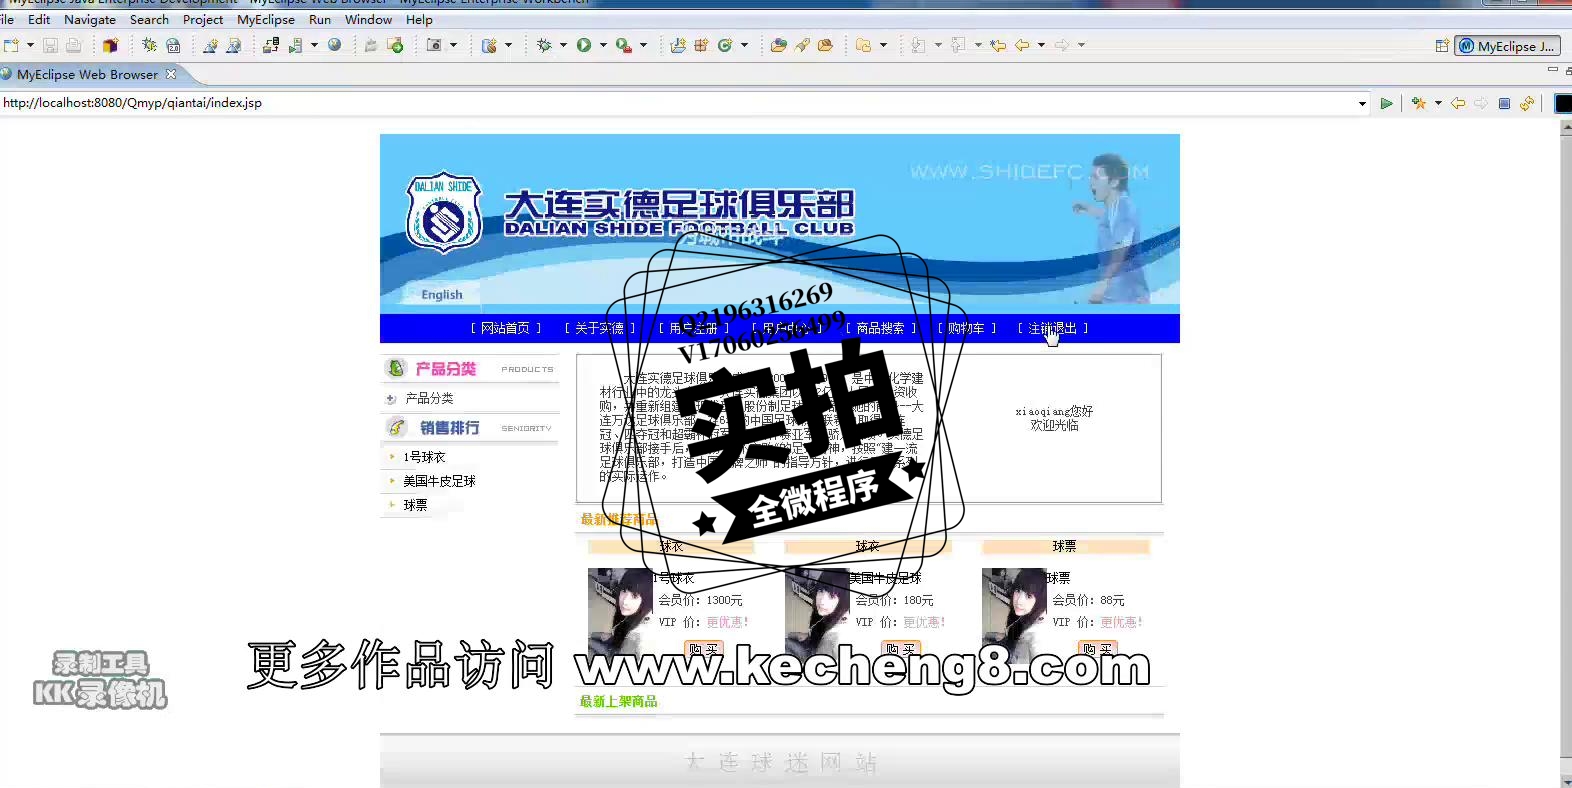Click 球票 in sales ranking list
Viewport: 1572px width, 788px height.
pyautogui.click(x=415, y=505)
